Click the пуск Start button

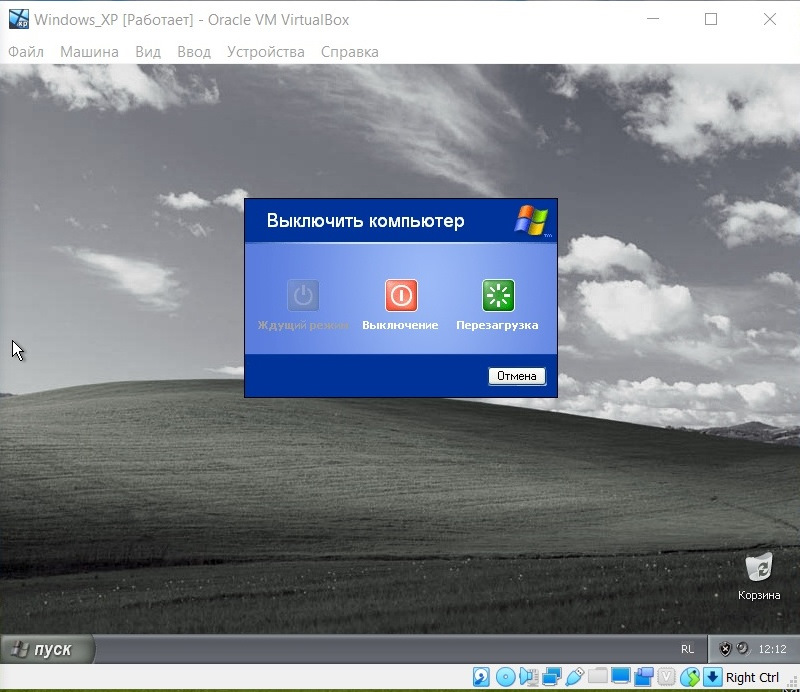pyautogui.click(x=47, y=649)
